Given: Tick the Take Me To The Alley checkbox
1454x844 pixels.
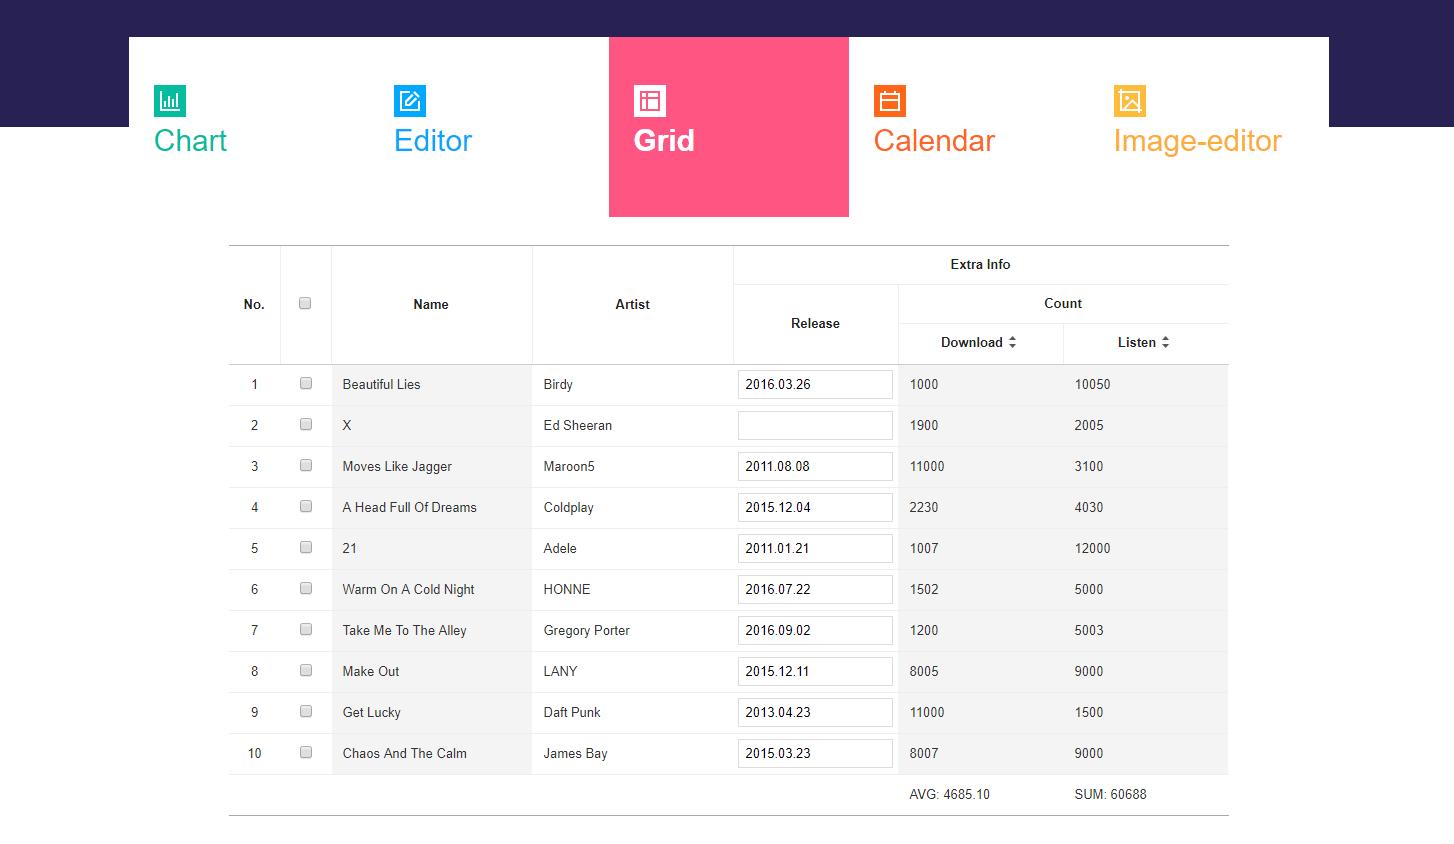Looking at the screenshot, I should click(x=306, y=629).
